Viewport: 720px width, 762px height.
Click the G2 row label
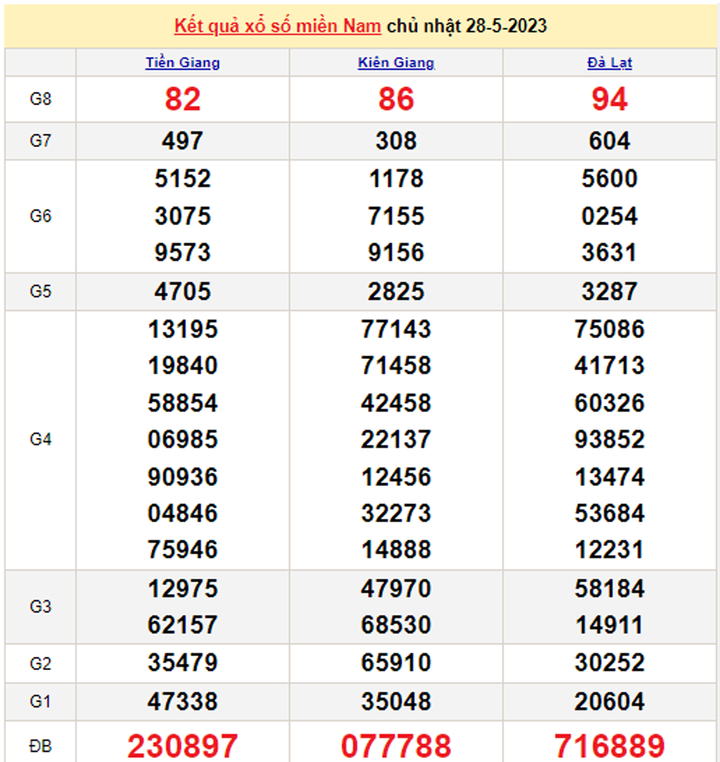coord(40,663)
